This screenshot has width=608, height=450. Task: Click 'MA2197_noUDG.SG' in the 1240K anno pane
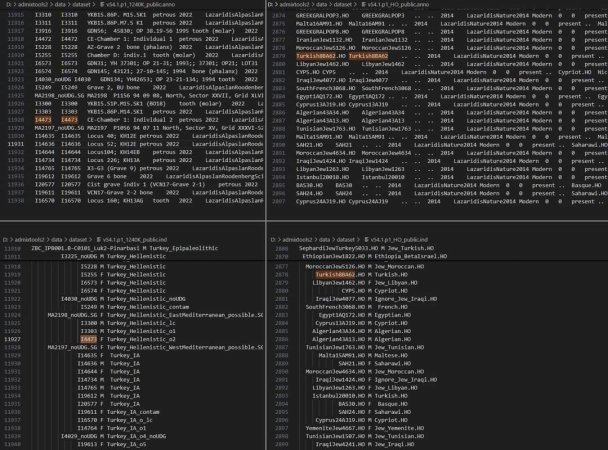(x=59, y=128)
